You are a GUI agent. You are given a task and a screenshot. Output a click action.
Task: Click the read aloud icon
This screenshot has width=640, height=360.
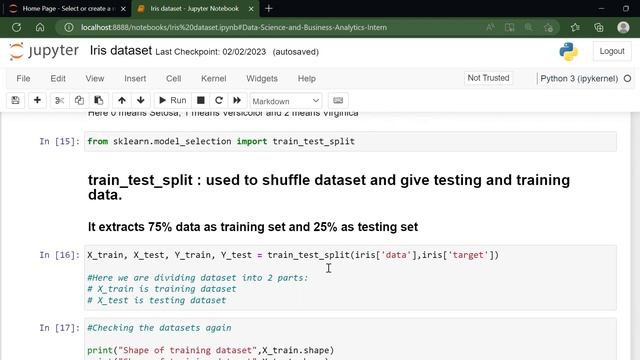click(490, 27)
